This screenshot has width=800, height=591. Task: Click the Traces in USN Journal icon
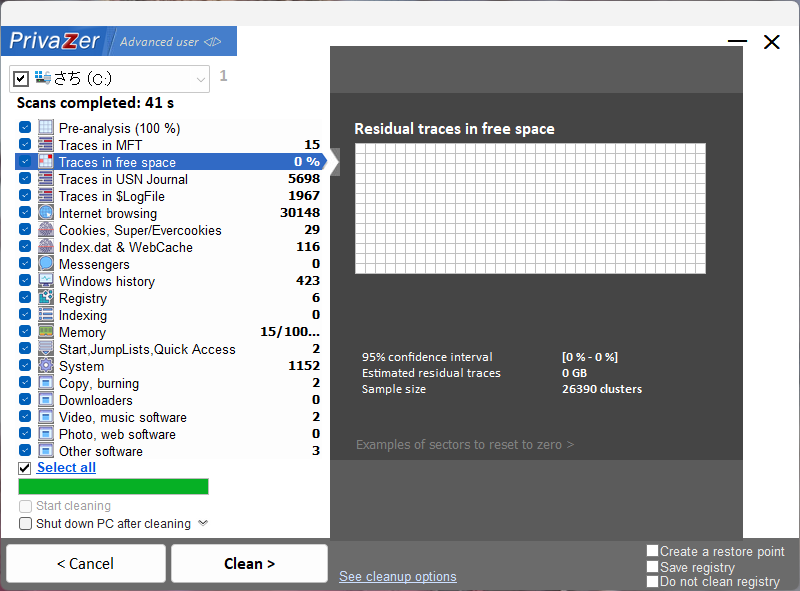click(x=46, y=178)
